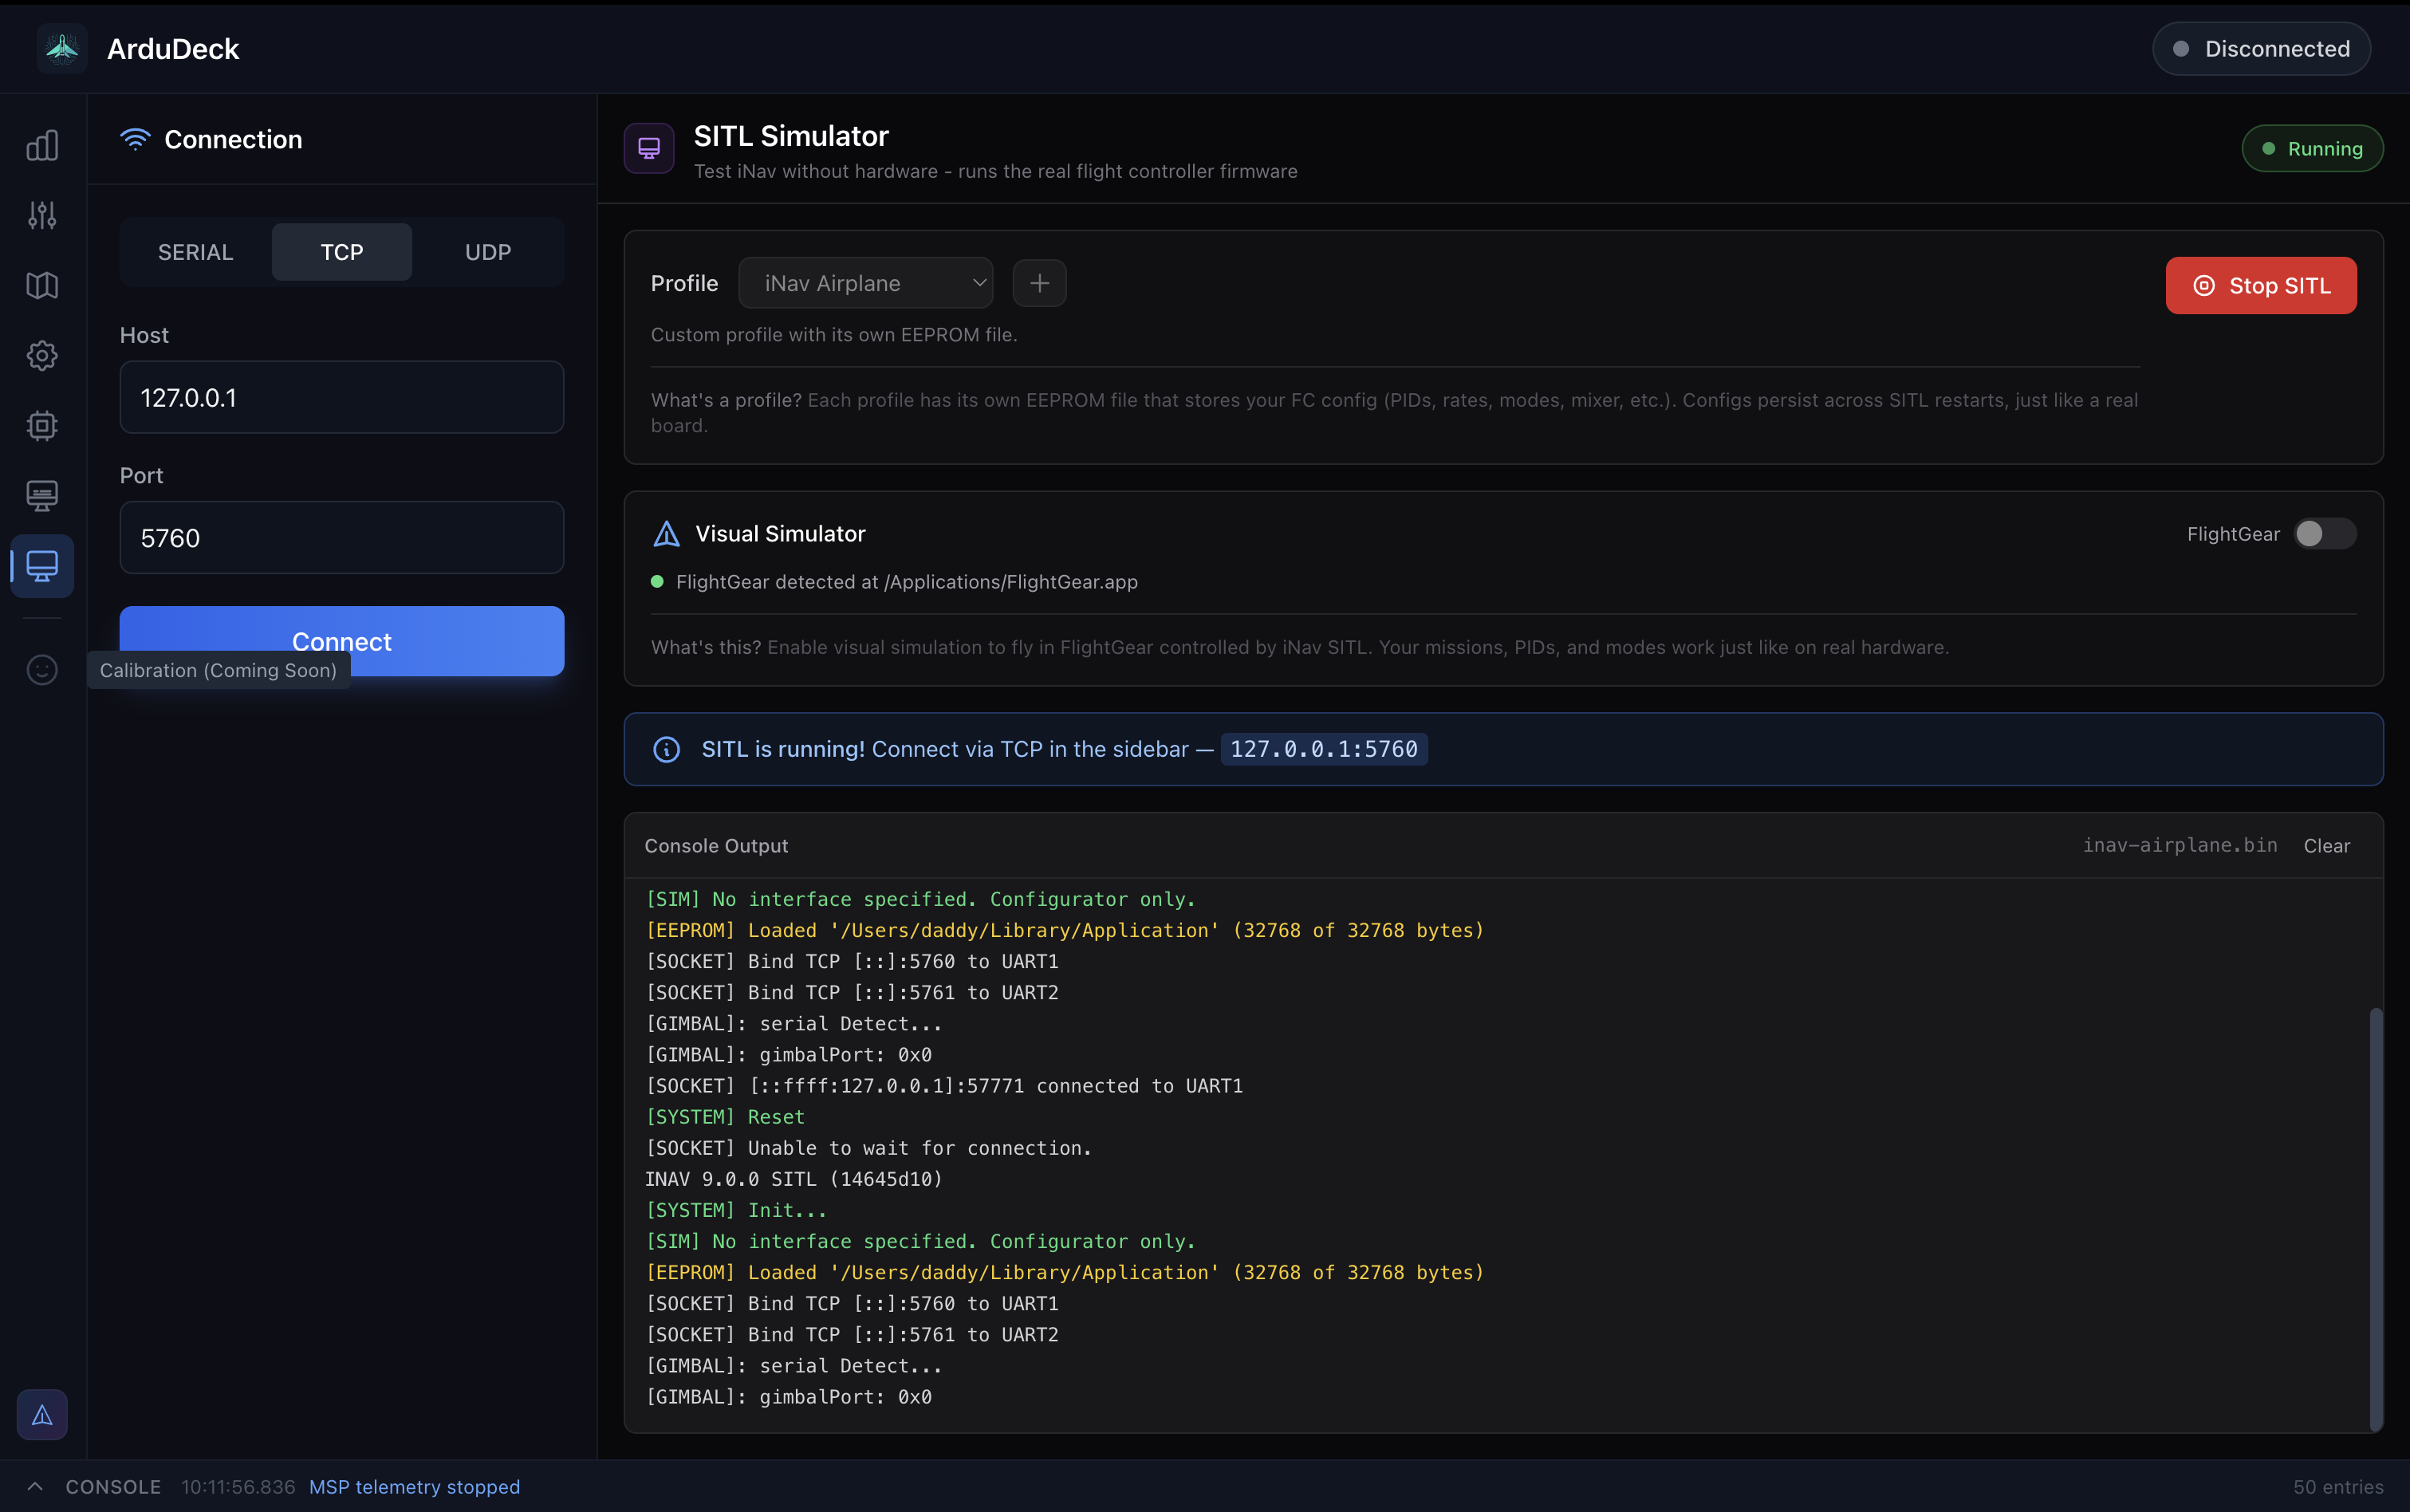Open the iNav Airplane profile dropdown
2410x1512 pixels.
(866, 284)
